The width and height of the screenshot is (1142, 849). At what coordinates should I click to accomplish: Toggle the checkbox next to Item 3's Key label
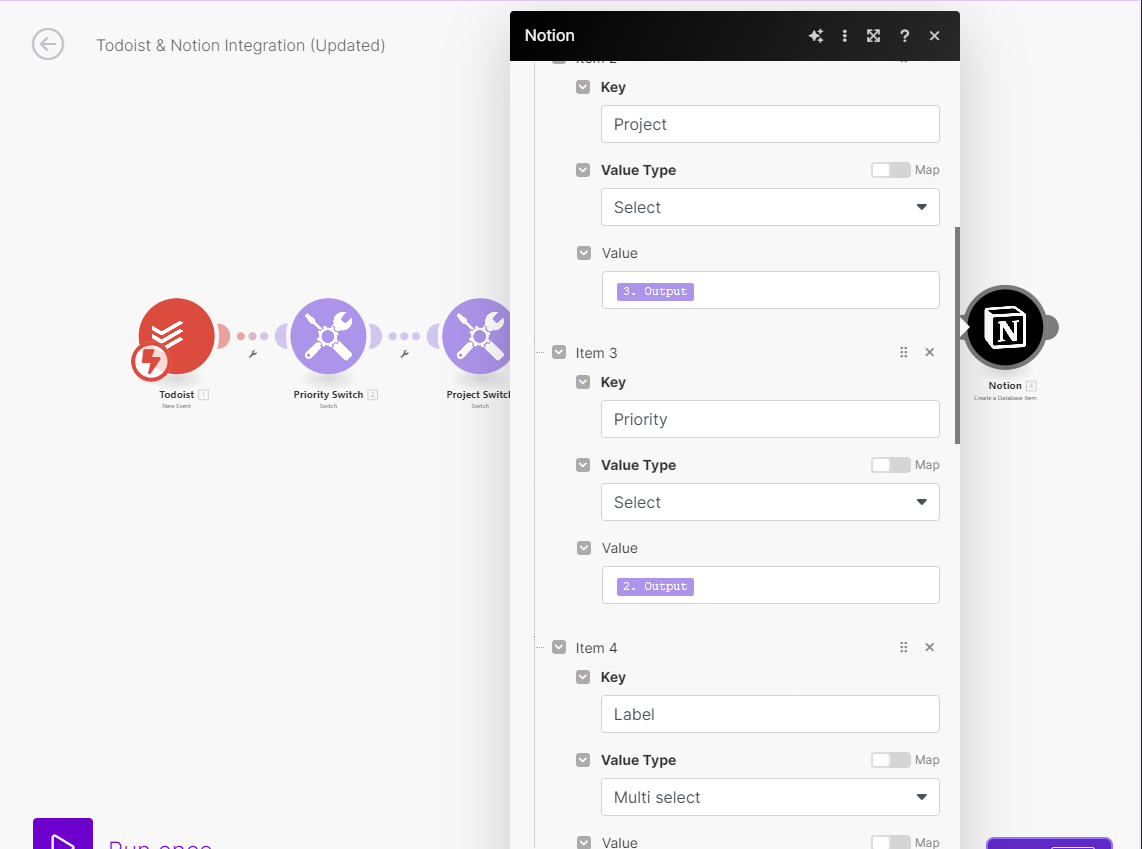[x=583, y=382]
